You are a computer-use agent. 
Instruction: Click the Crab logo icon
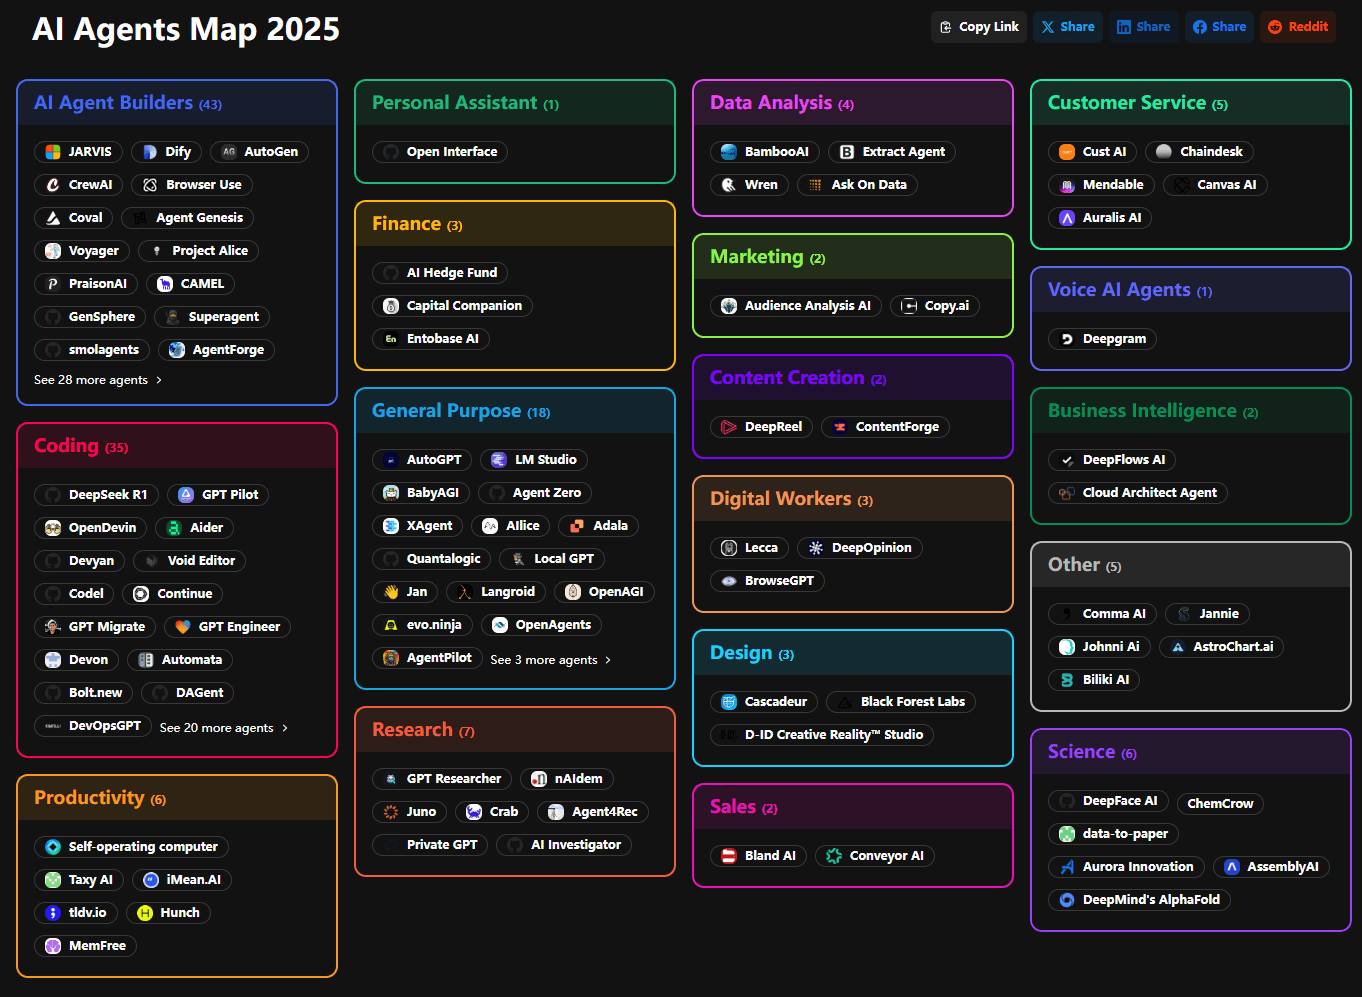pyautogui.click(x=474, y=812)
